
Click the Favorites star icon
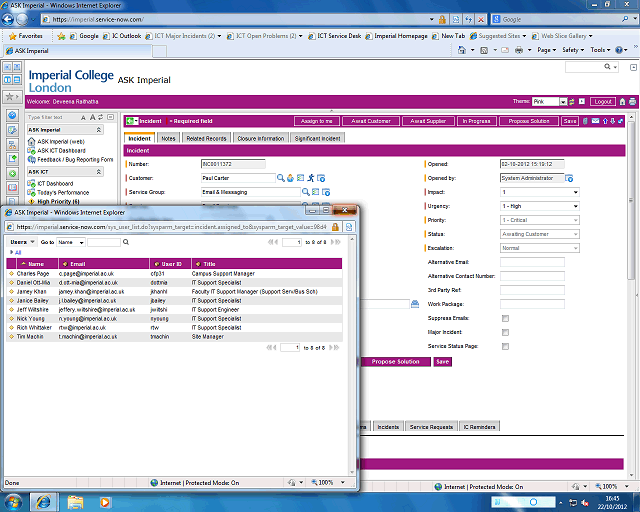click(x=11, y=34)
